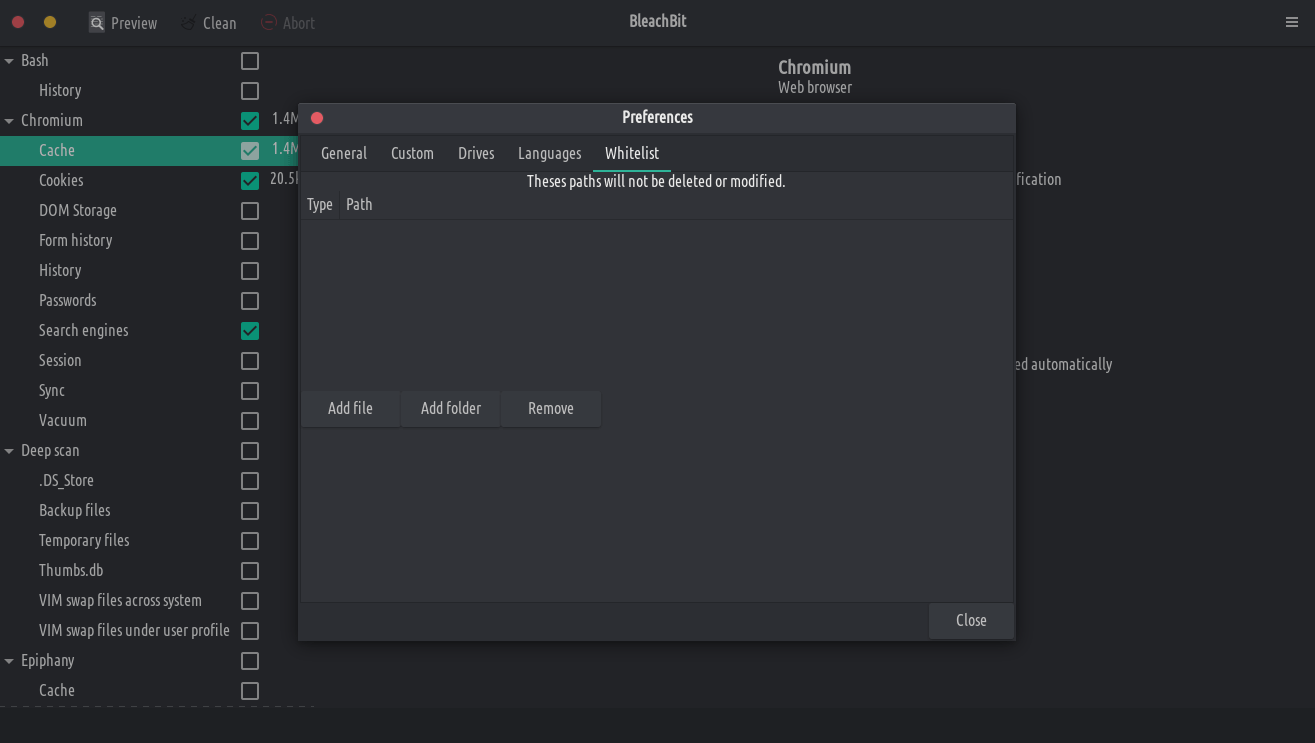Switch to the General tab
This screenshot has width=1315, height=743.
pos(344,153)
